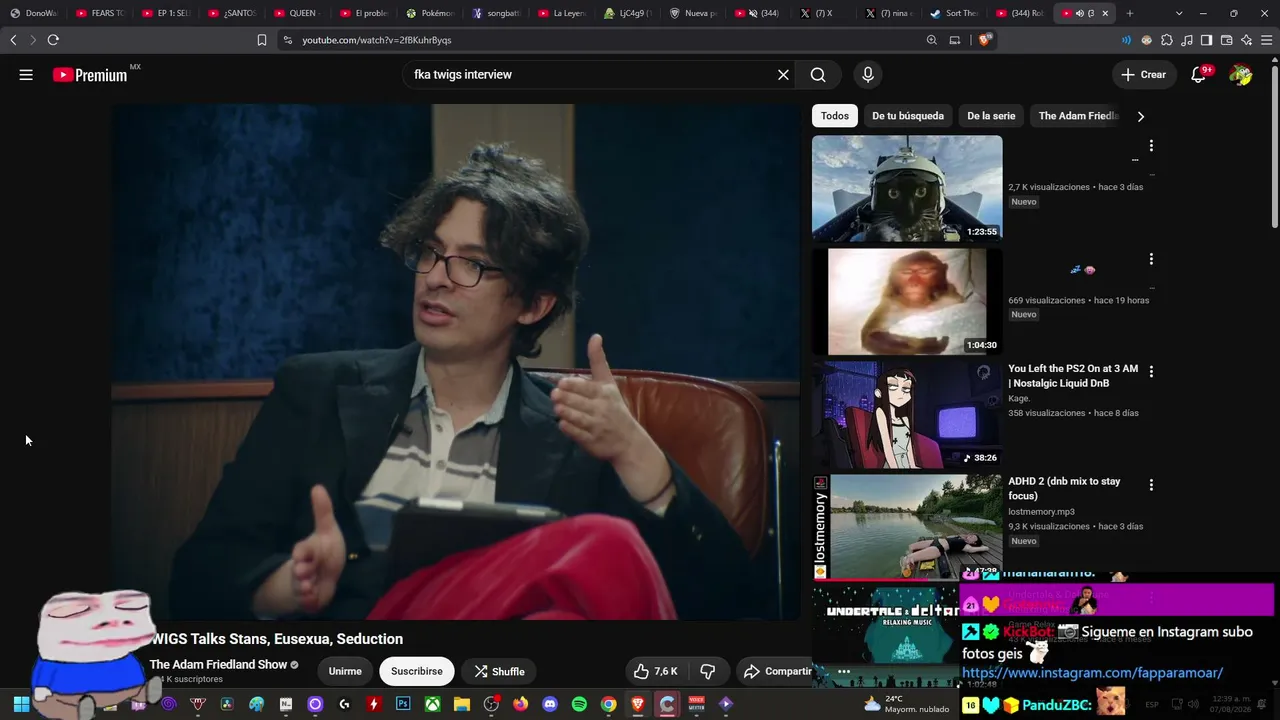Open the page zoom control in address bar
The width and height of the screenshot is (1280, 720).
(x=932, y=40)
